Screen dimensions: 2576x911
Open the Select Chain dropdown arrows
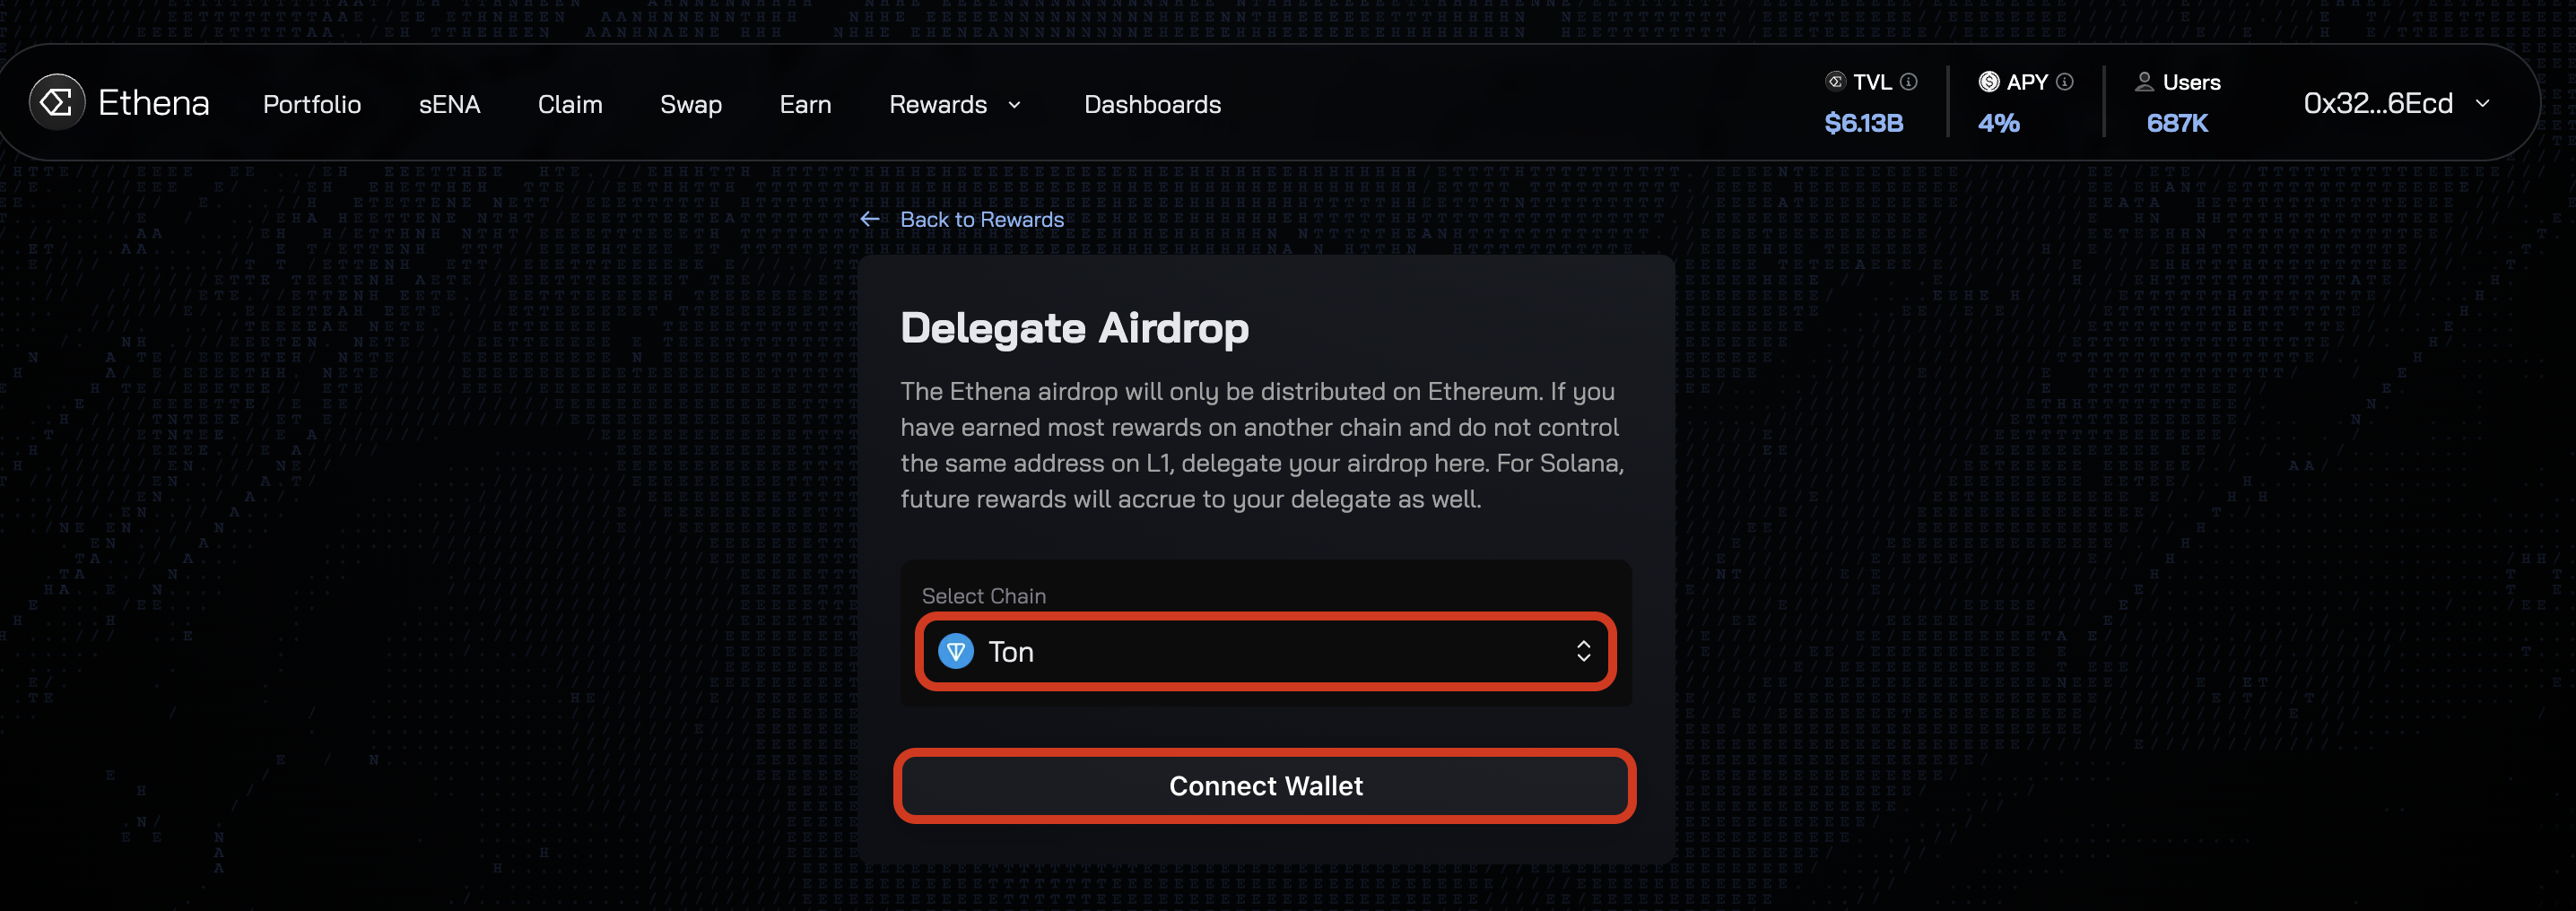[1583, 652]
